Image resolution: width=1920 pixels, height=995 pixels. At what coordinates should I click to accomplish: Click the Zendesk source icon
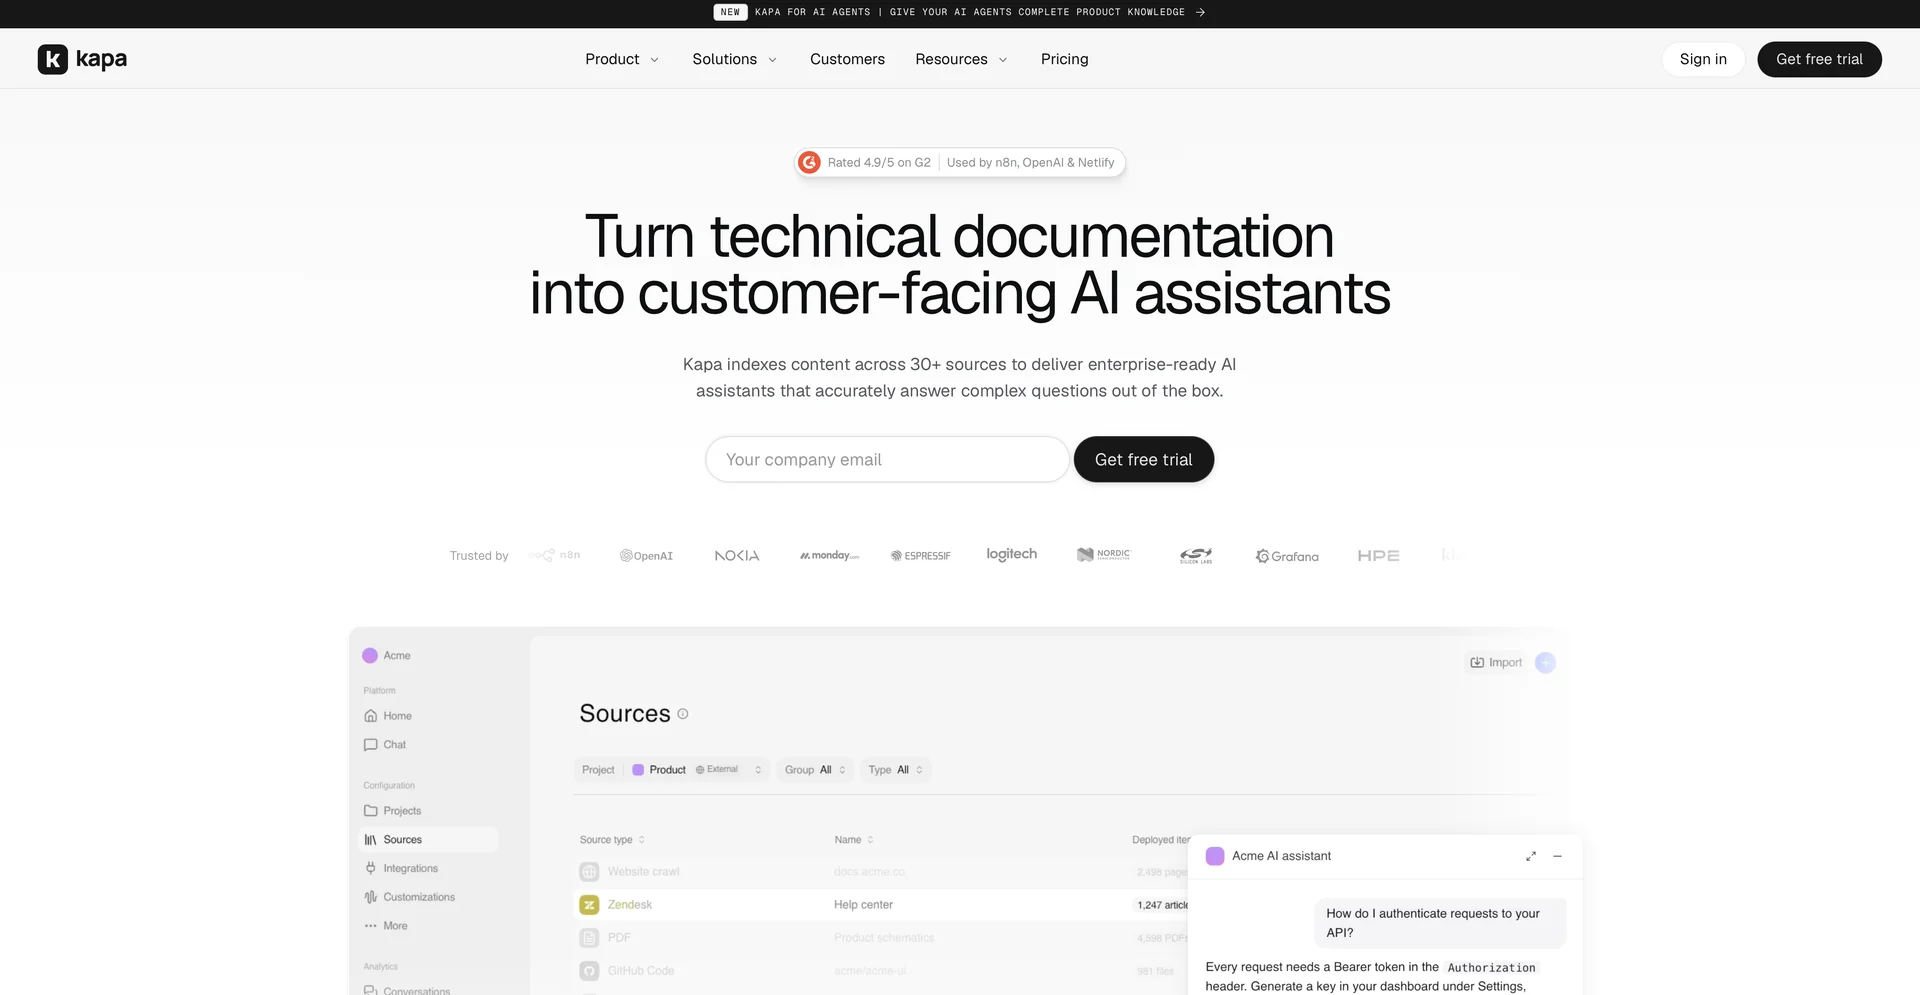pos(590,905)
